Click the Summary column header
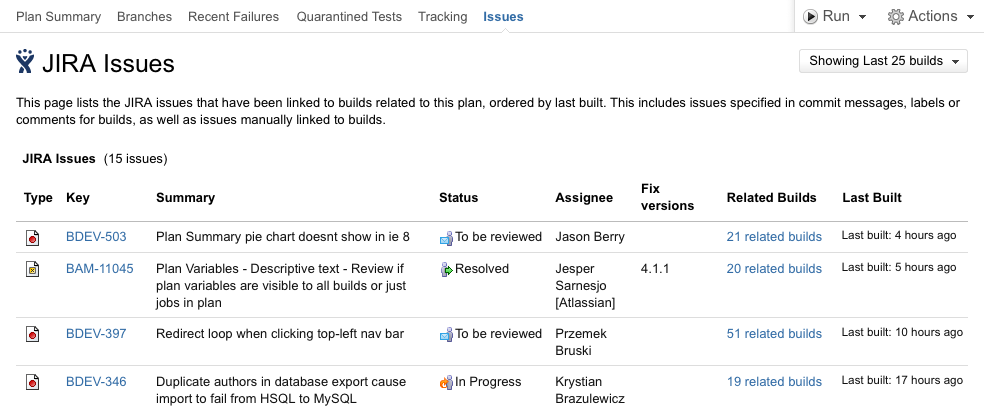This screenshot has width=984, height=413. pos(185,198)
